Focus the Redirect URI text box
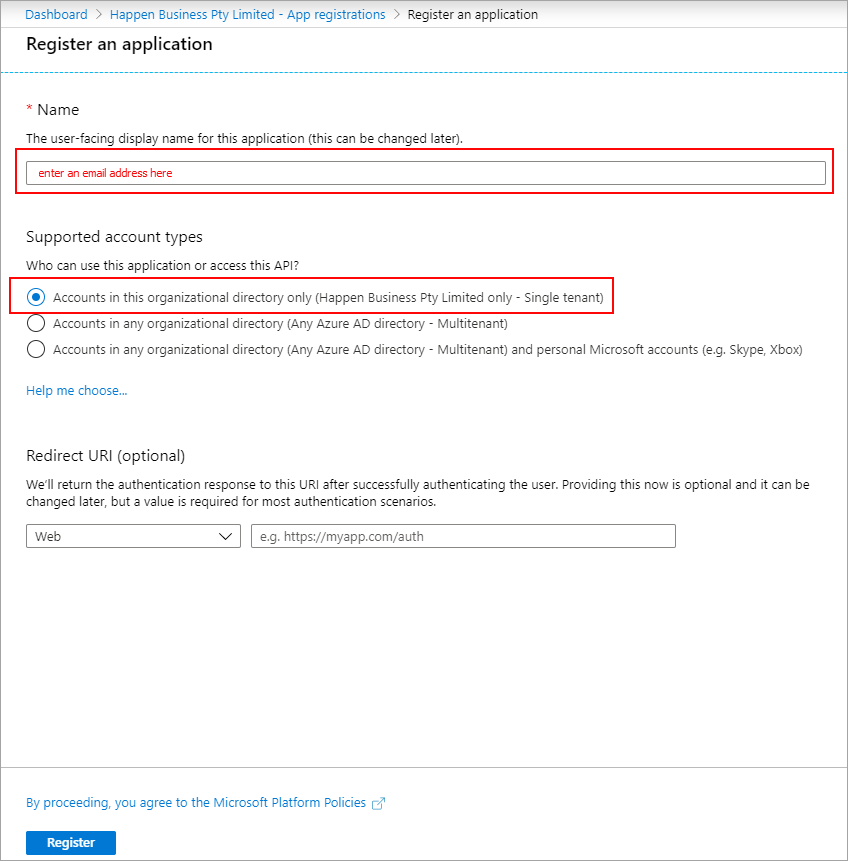Viewport: 848px width, 861px height. (x=463, y=536)
